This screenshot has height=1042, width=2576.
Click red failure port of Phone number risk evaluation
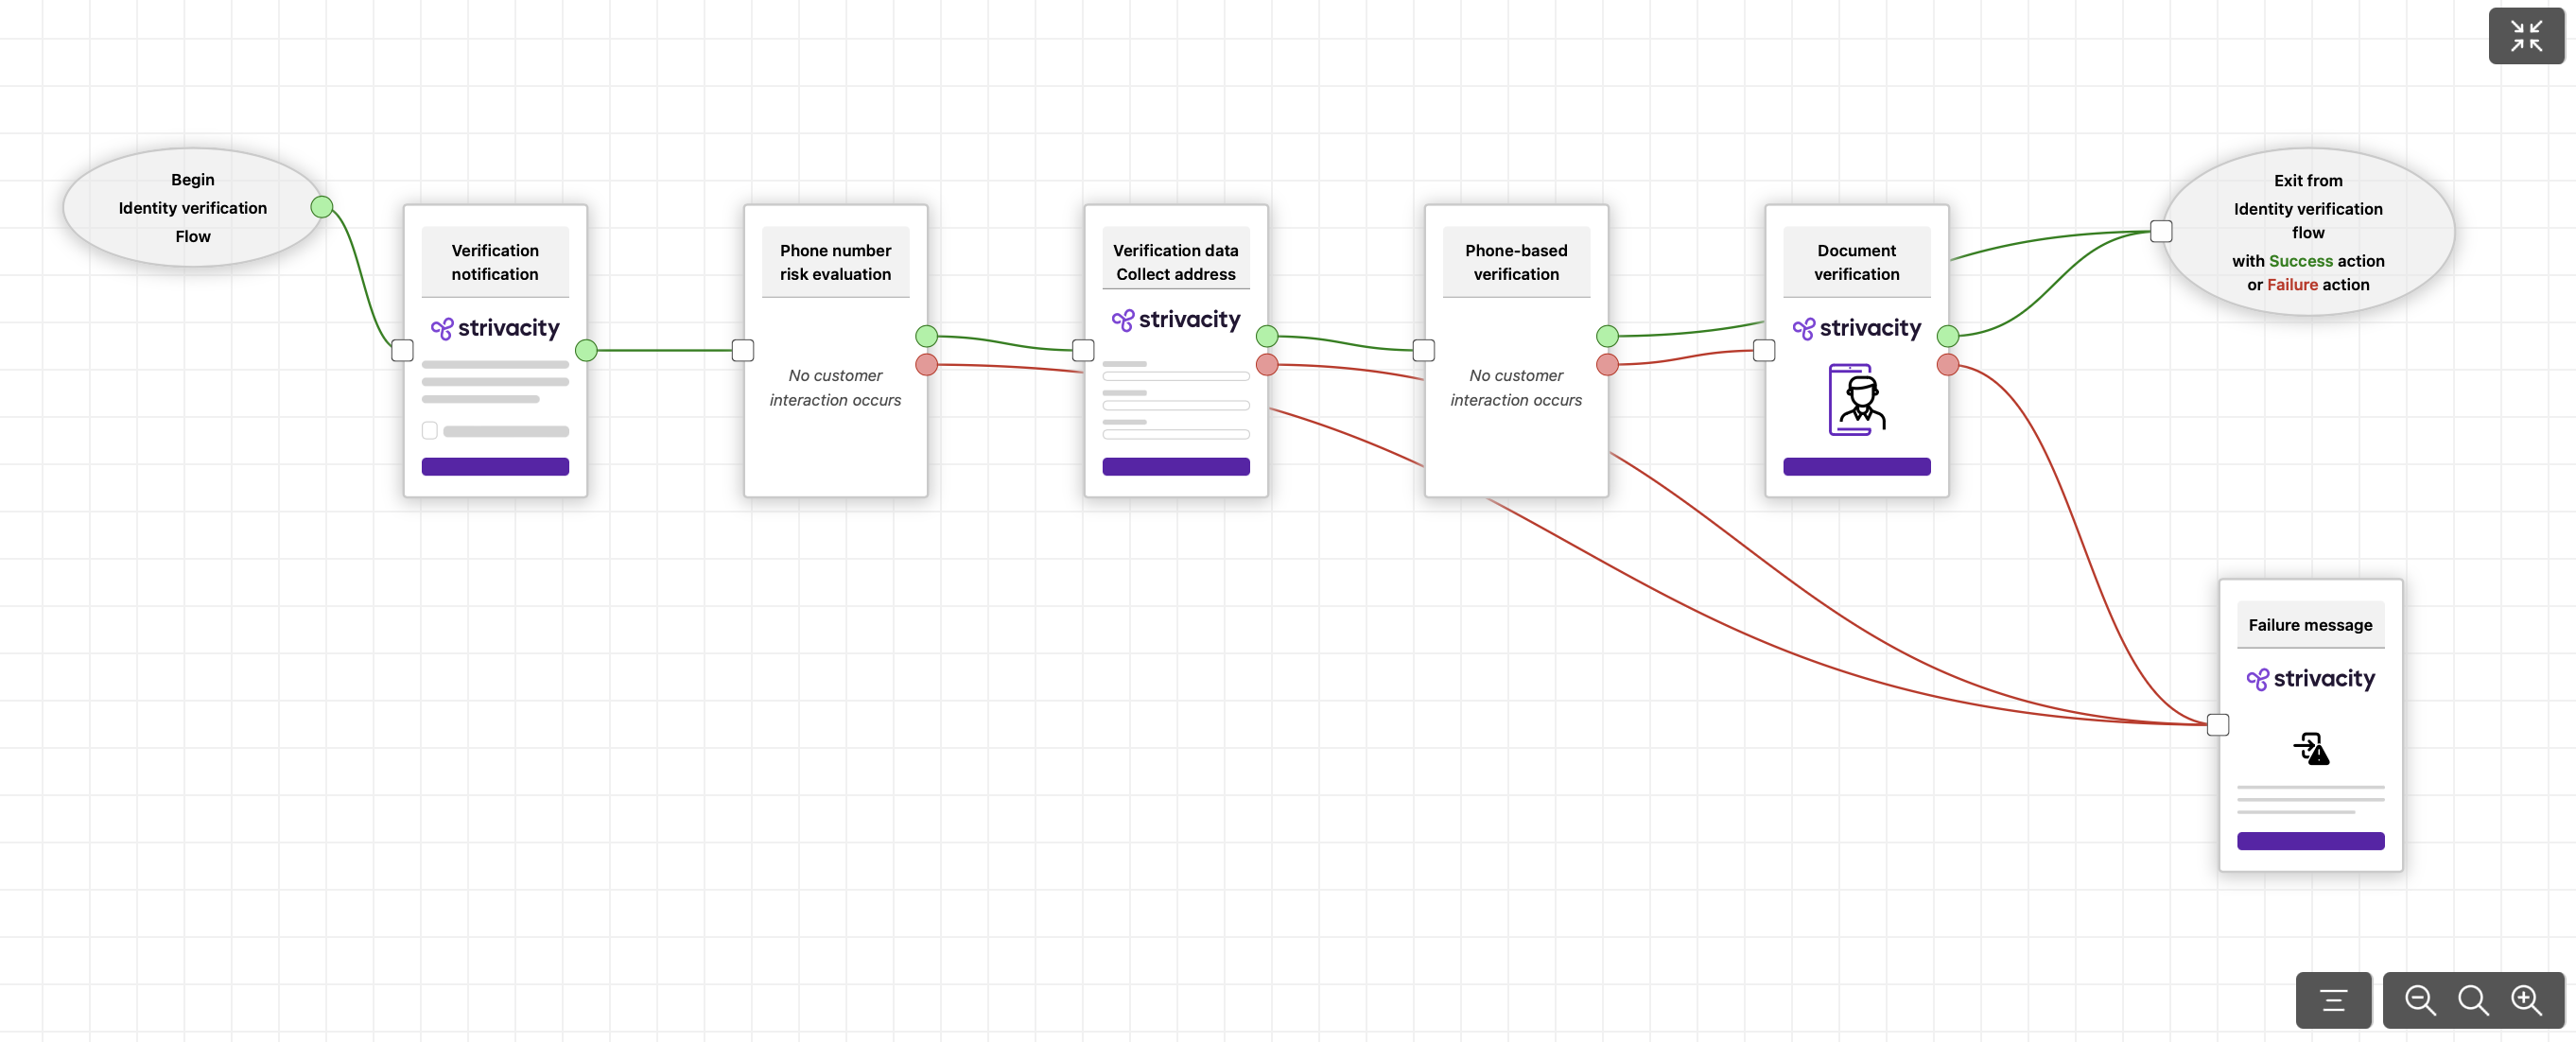coord(927,364)
